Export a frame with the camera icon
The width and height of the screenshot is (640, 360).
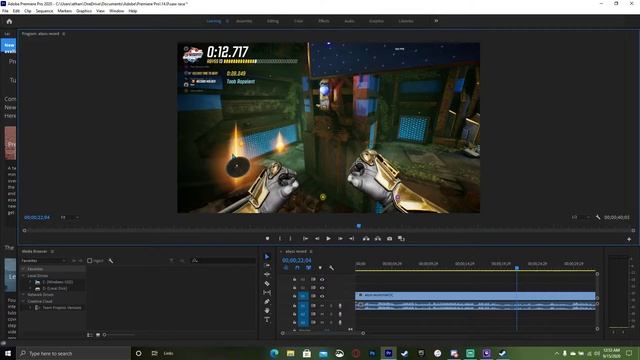coord(389,239)
